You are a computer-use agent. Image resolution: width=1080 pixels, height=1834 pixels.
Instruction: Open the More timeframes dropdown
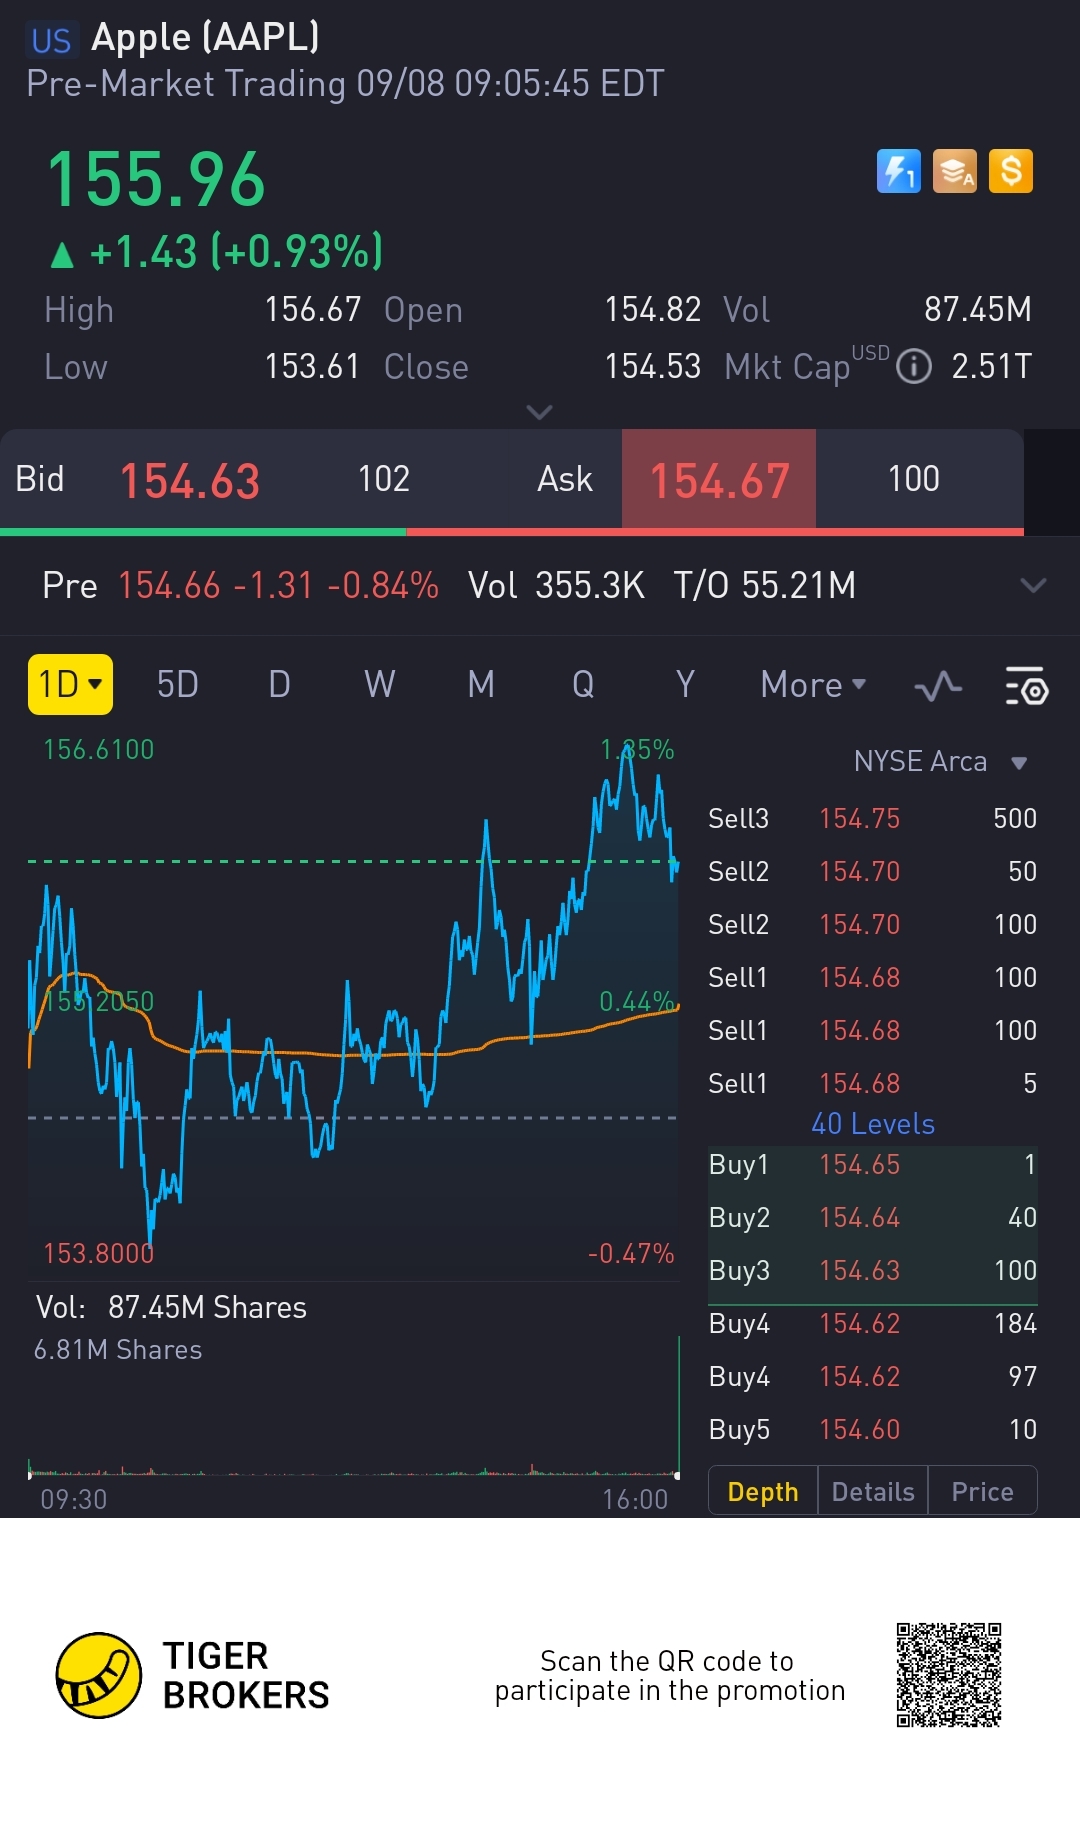(x=813, y=685)
